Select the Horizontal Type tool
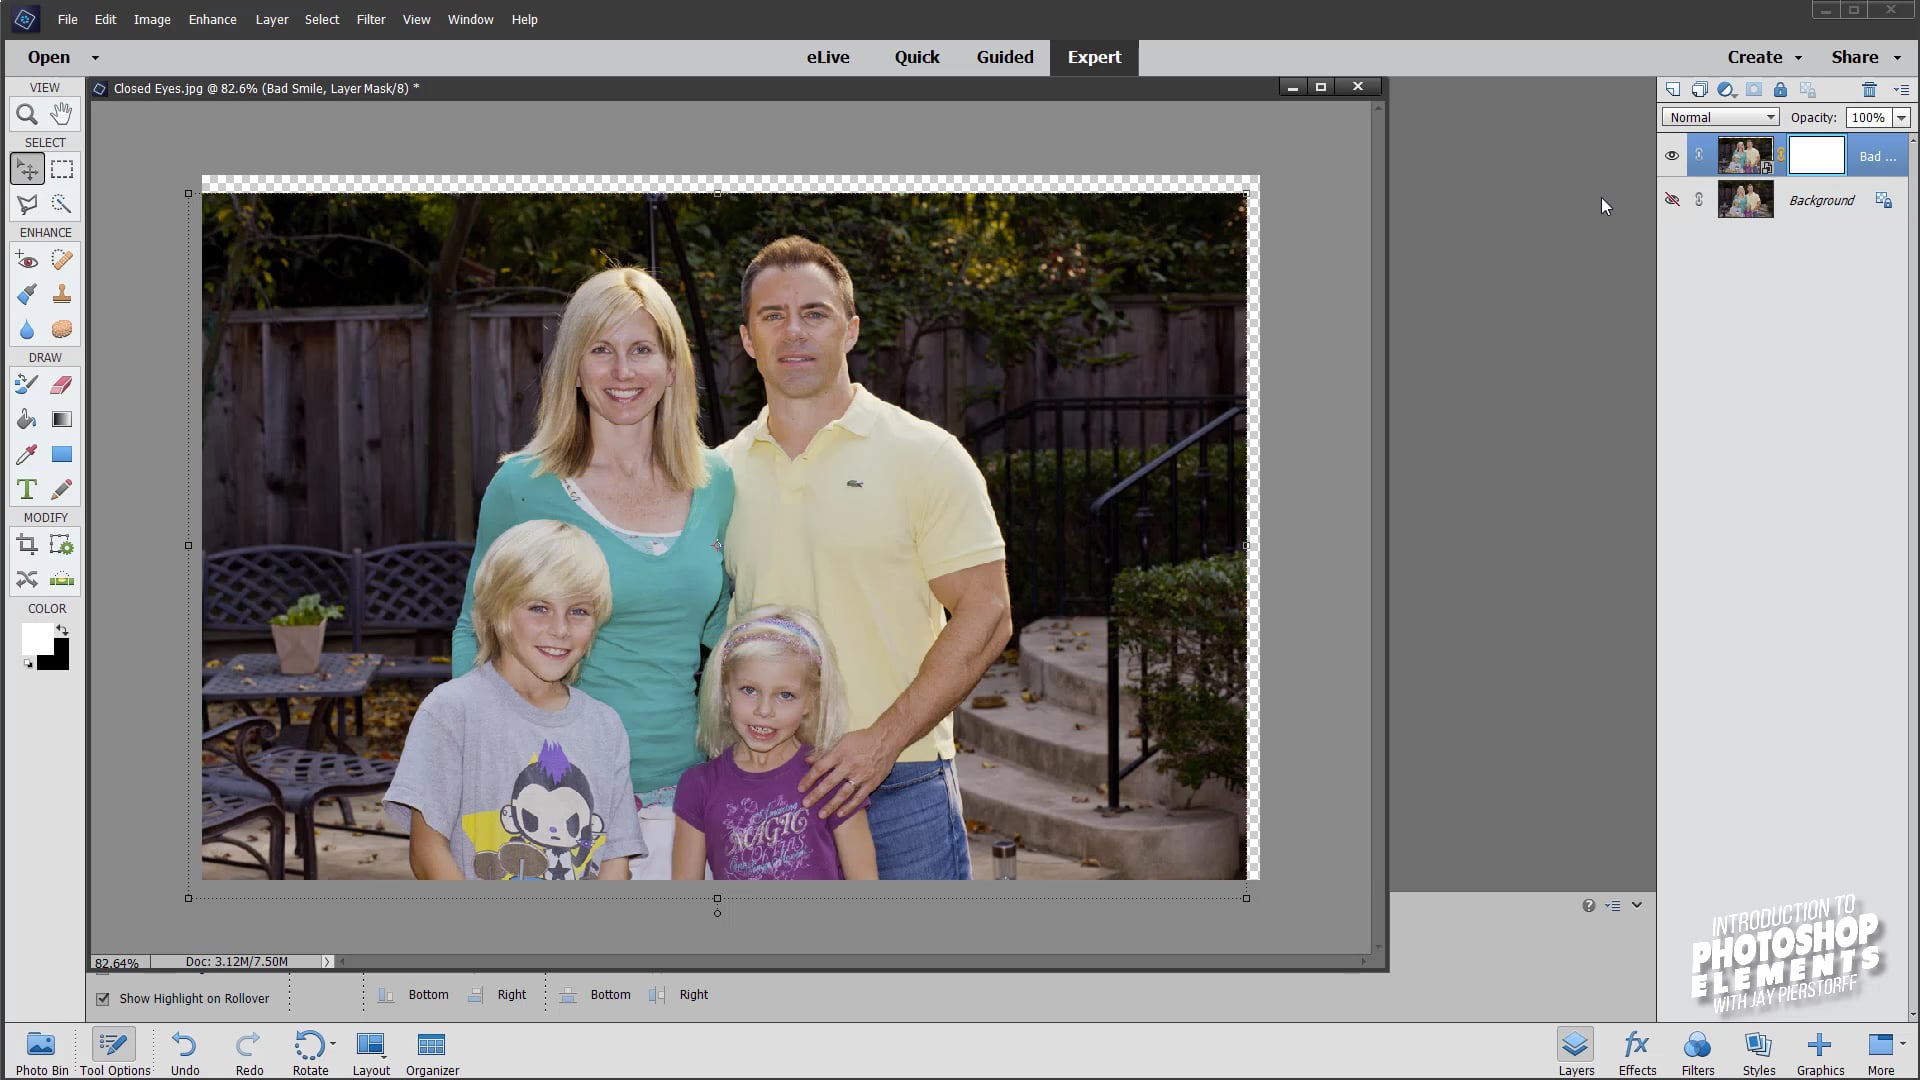Viewport: 1920px width, 1080px height. tap(27, 489)
